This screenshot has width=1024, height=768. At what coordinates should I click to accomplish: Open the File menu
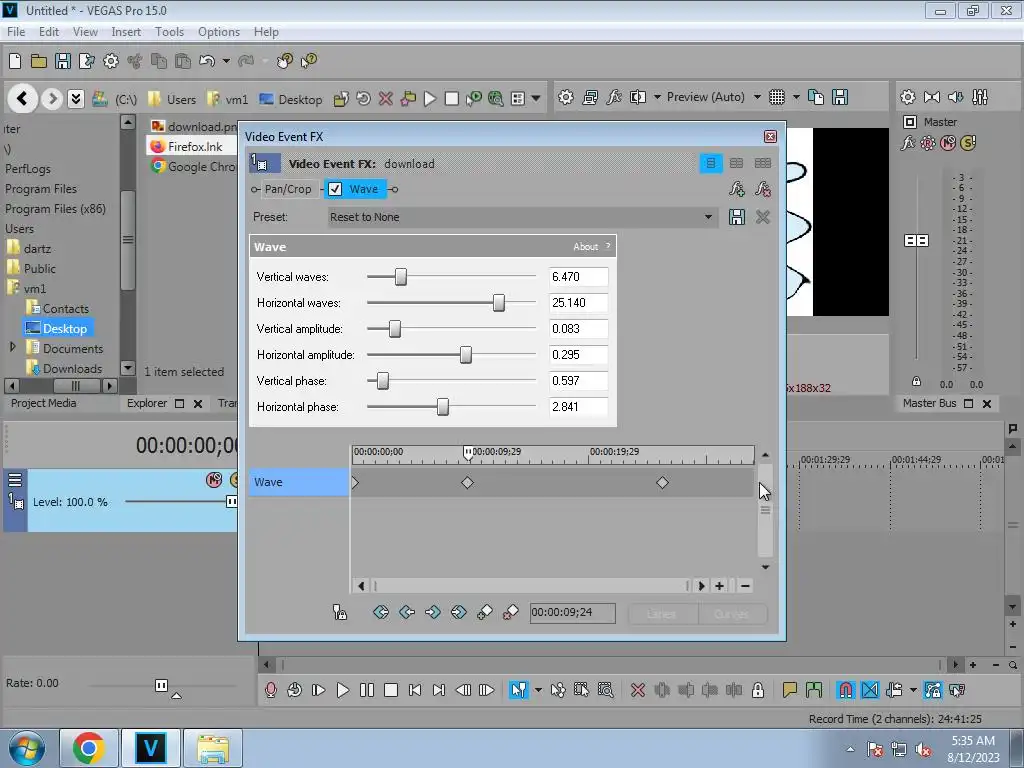point(16,32)
